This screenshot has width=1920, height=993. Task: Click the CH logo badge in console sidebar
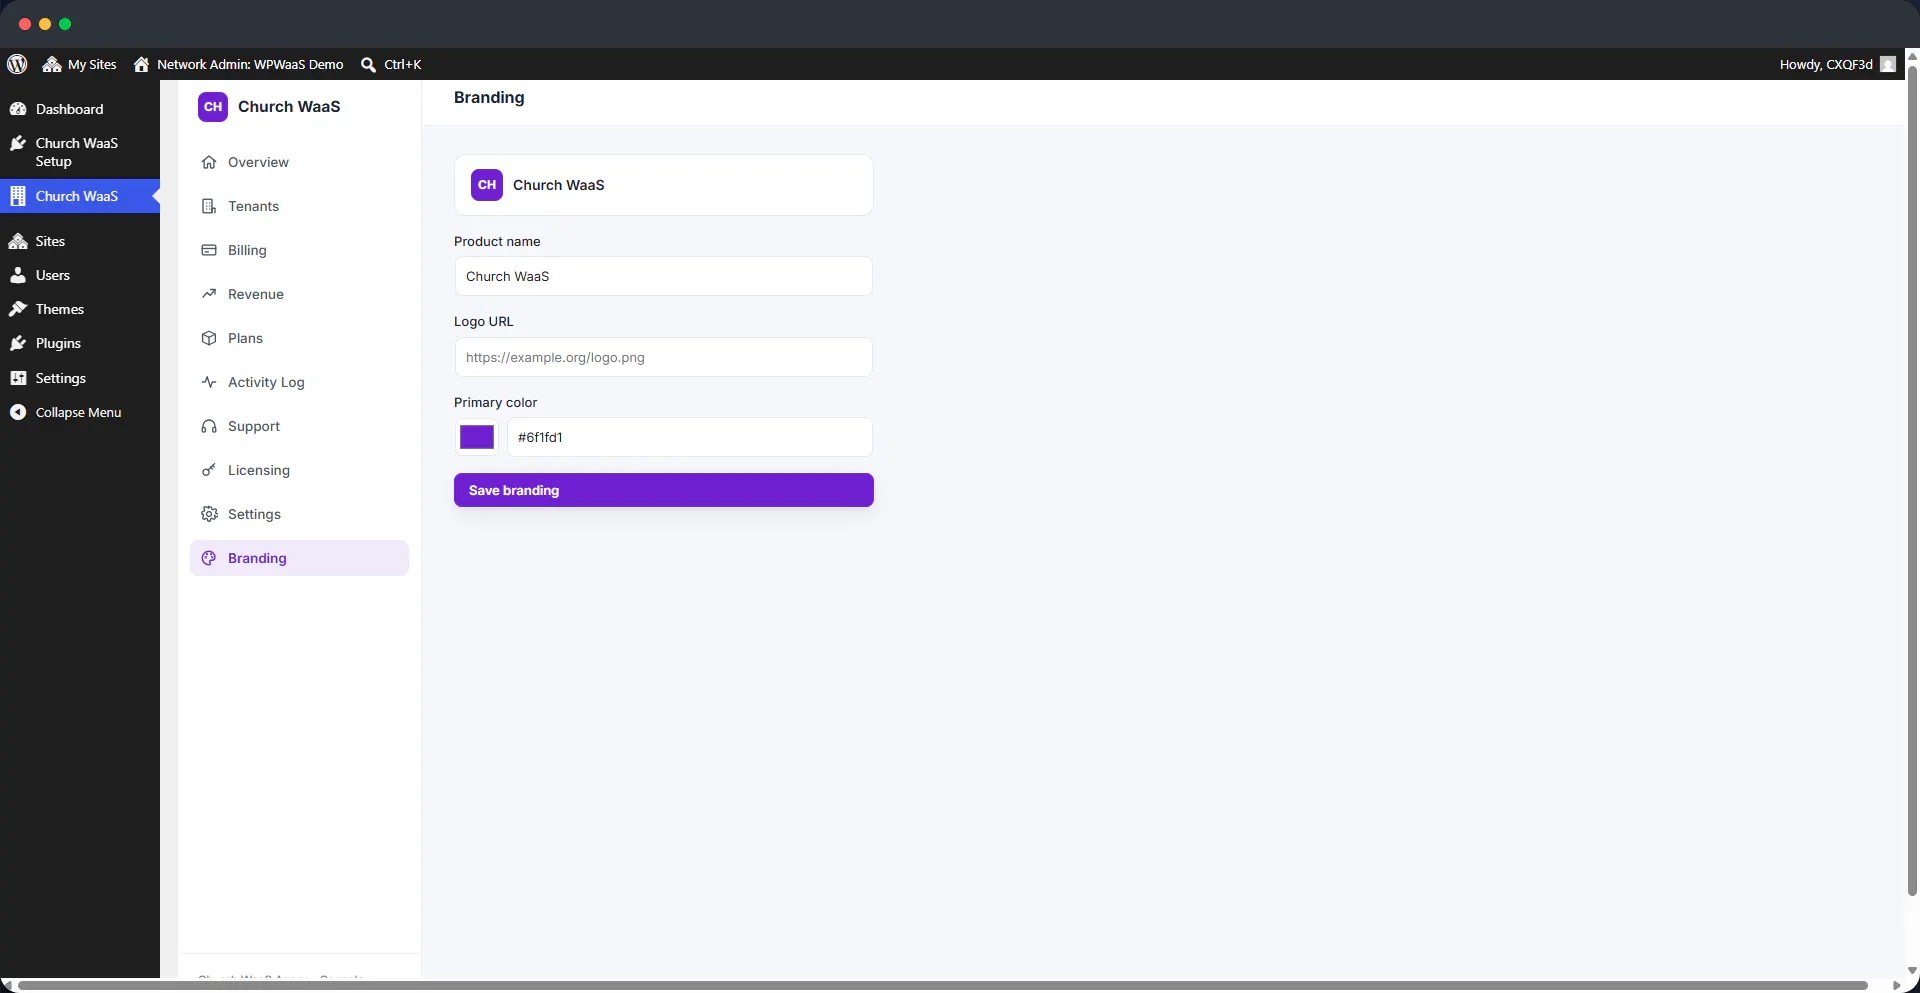[213, 107]
